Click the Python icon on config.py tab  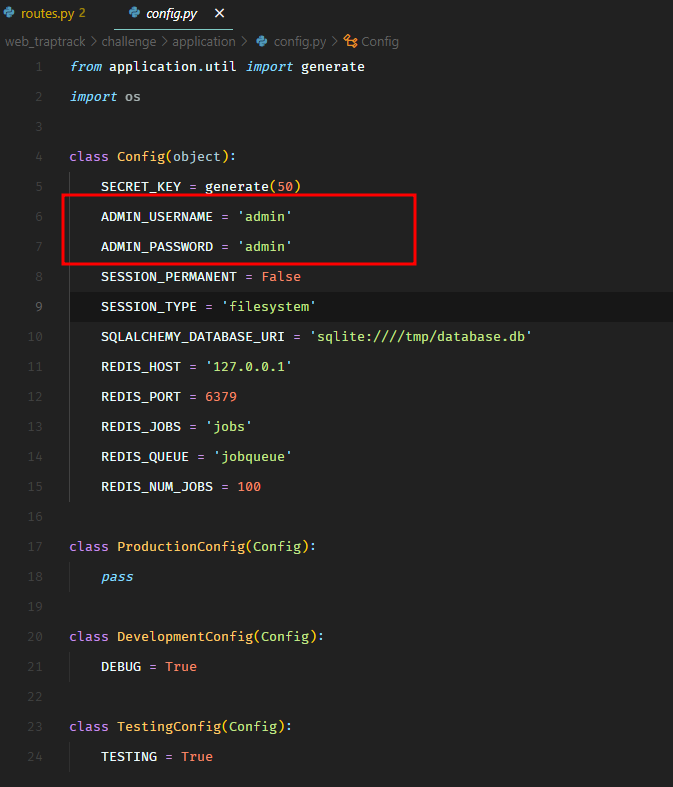pos(135,13)
